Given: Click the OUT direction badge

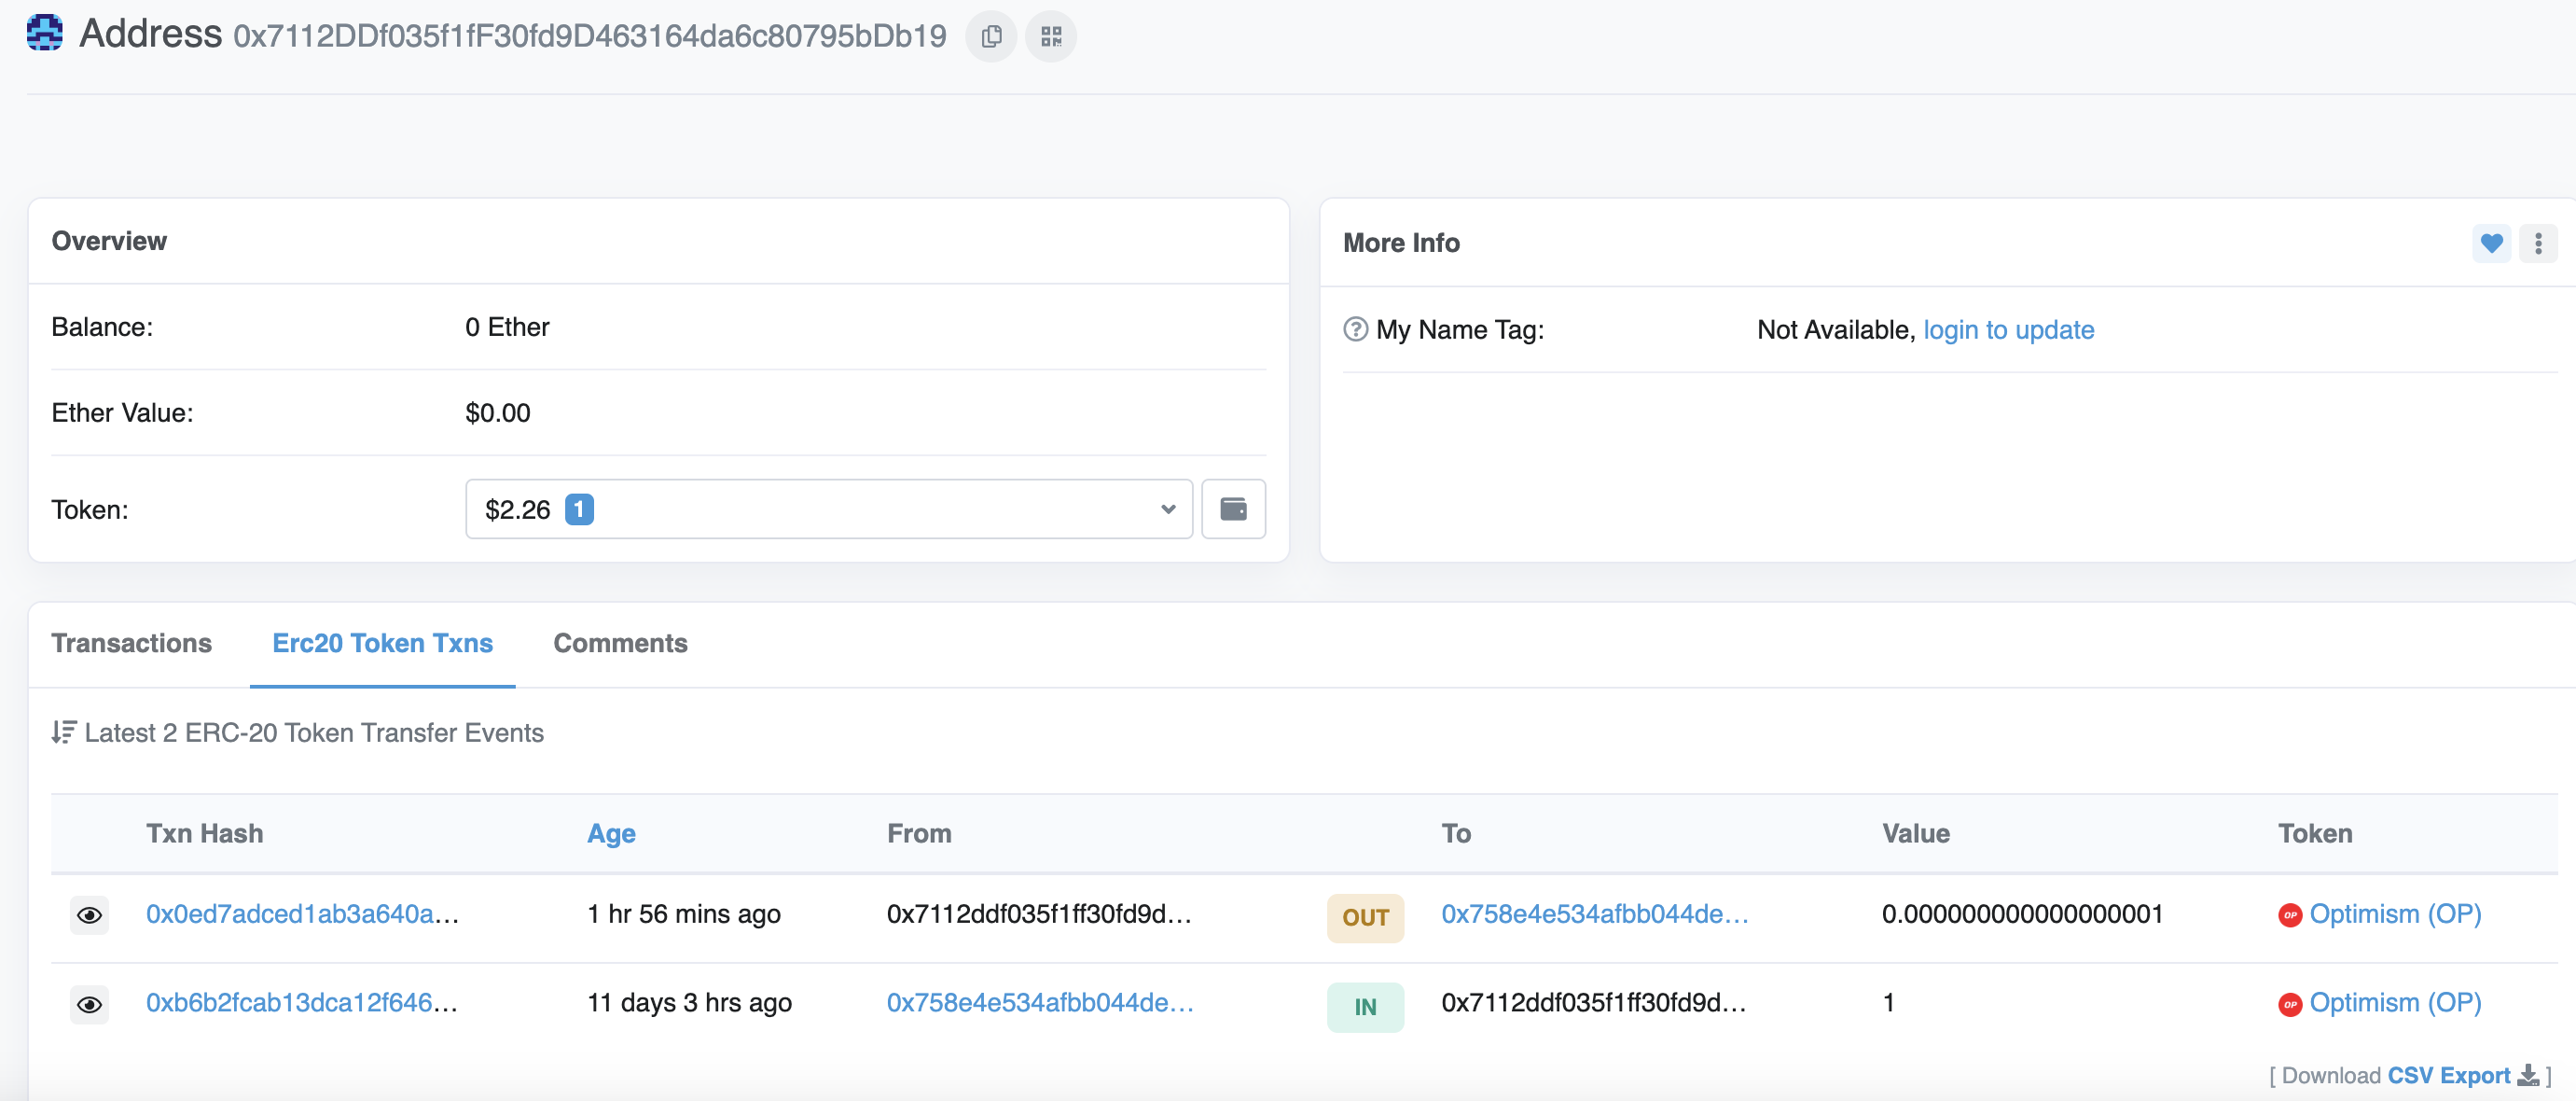Looking at the screenshot, I should click(x=1365, y=918).
